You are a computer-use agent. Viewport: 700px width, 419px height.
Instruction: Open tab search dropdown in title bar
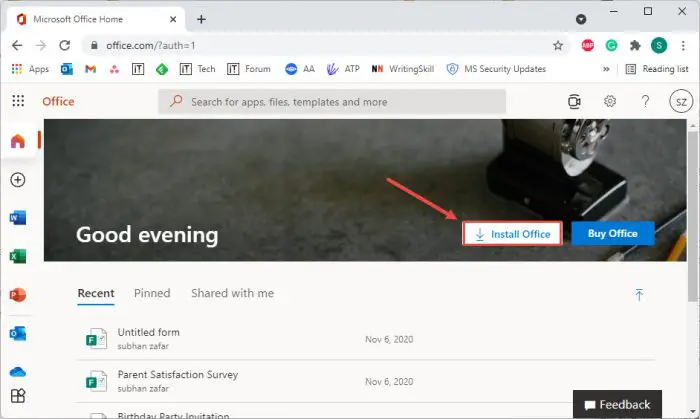[581, 19]
